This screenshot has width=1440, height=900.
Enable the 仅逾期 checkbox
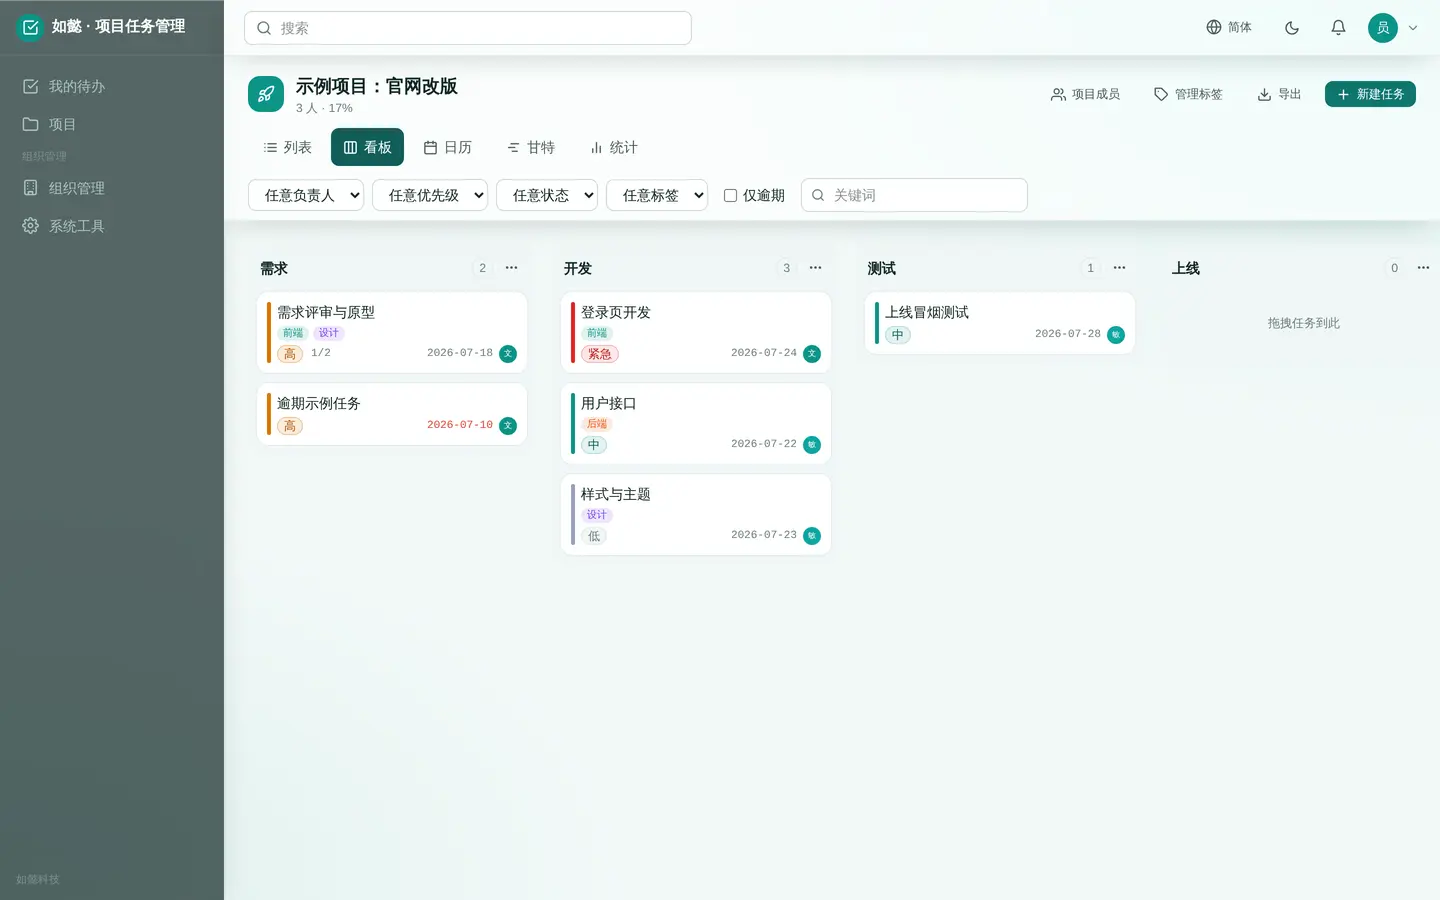tap(730, 195)
